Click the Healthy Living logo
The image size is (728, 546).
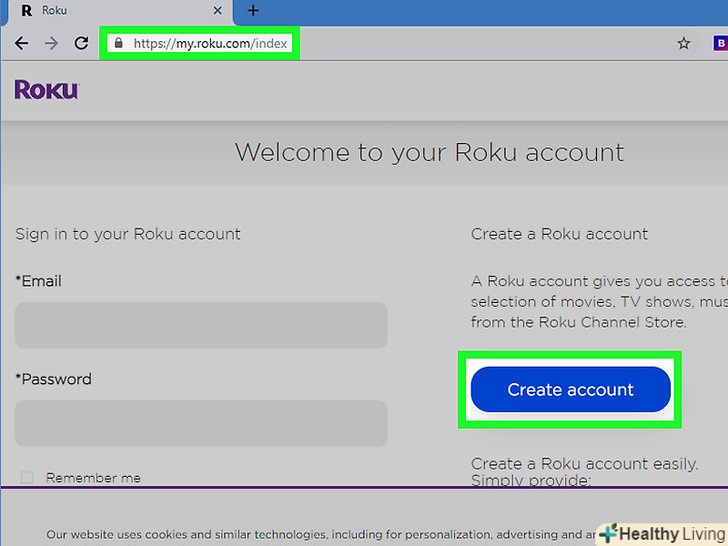coord(661,534)
